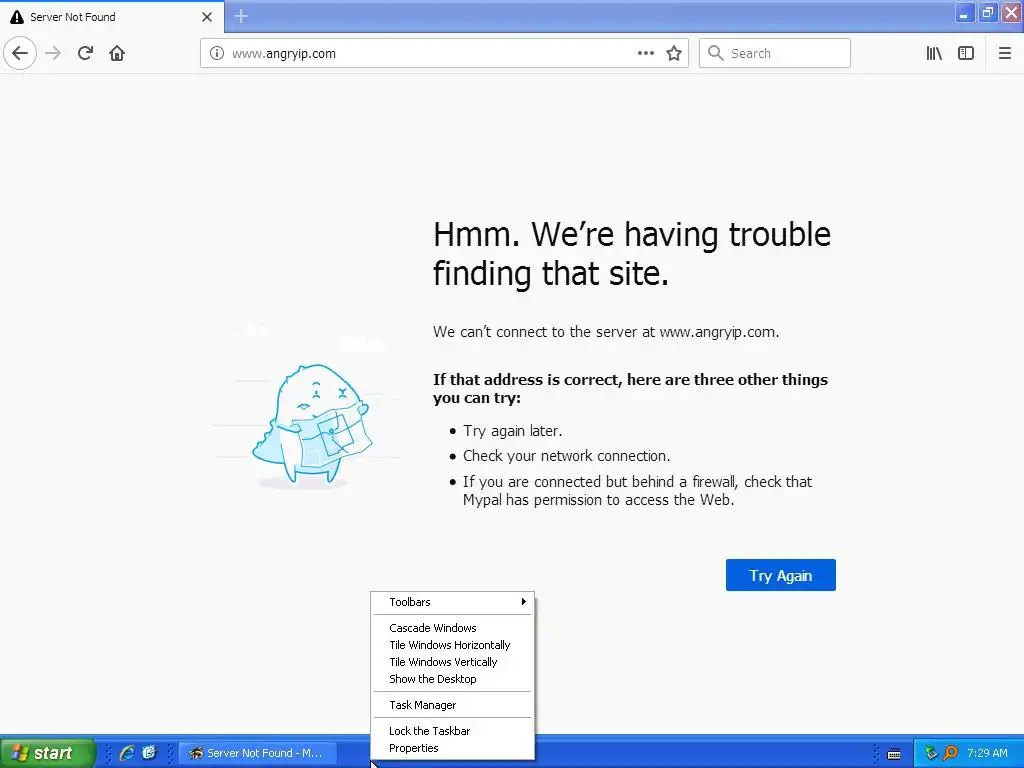Open Task Manager from context menu
Screen dimensions: 1024x768
pyautogui.click(x=453, y=705)
